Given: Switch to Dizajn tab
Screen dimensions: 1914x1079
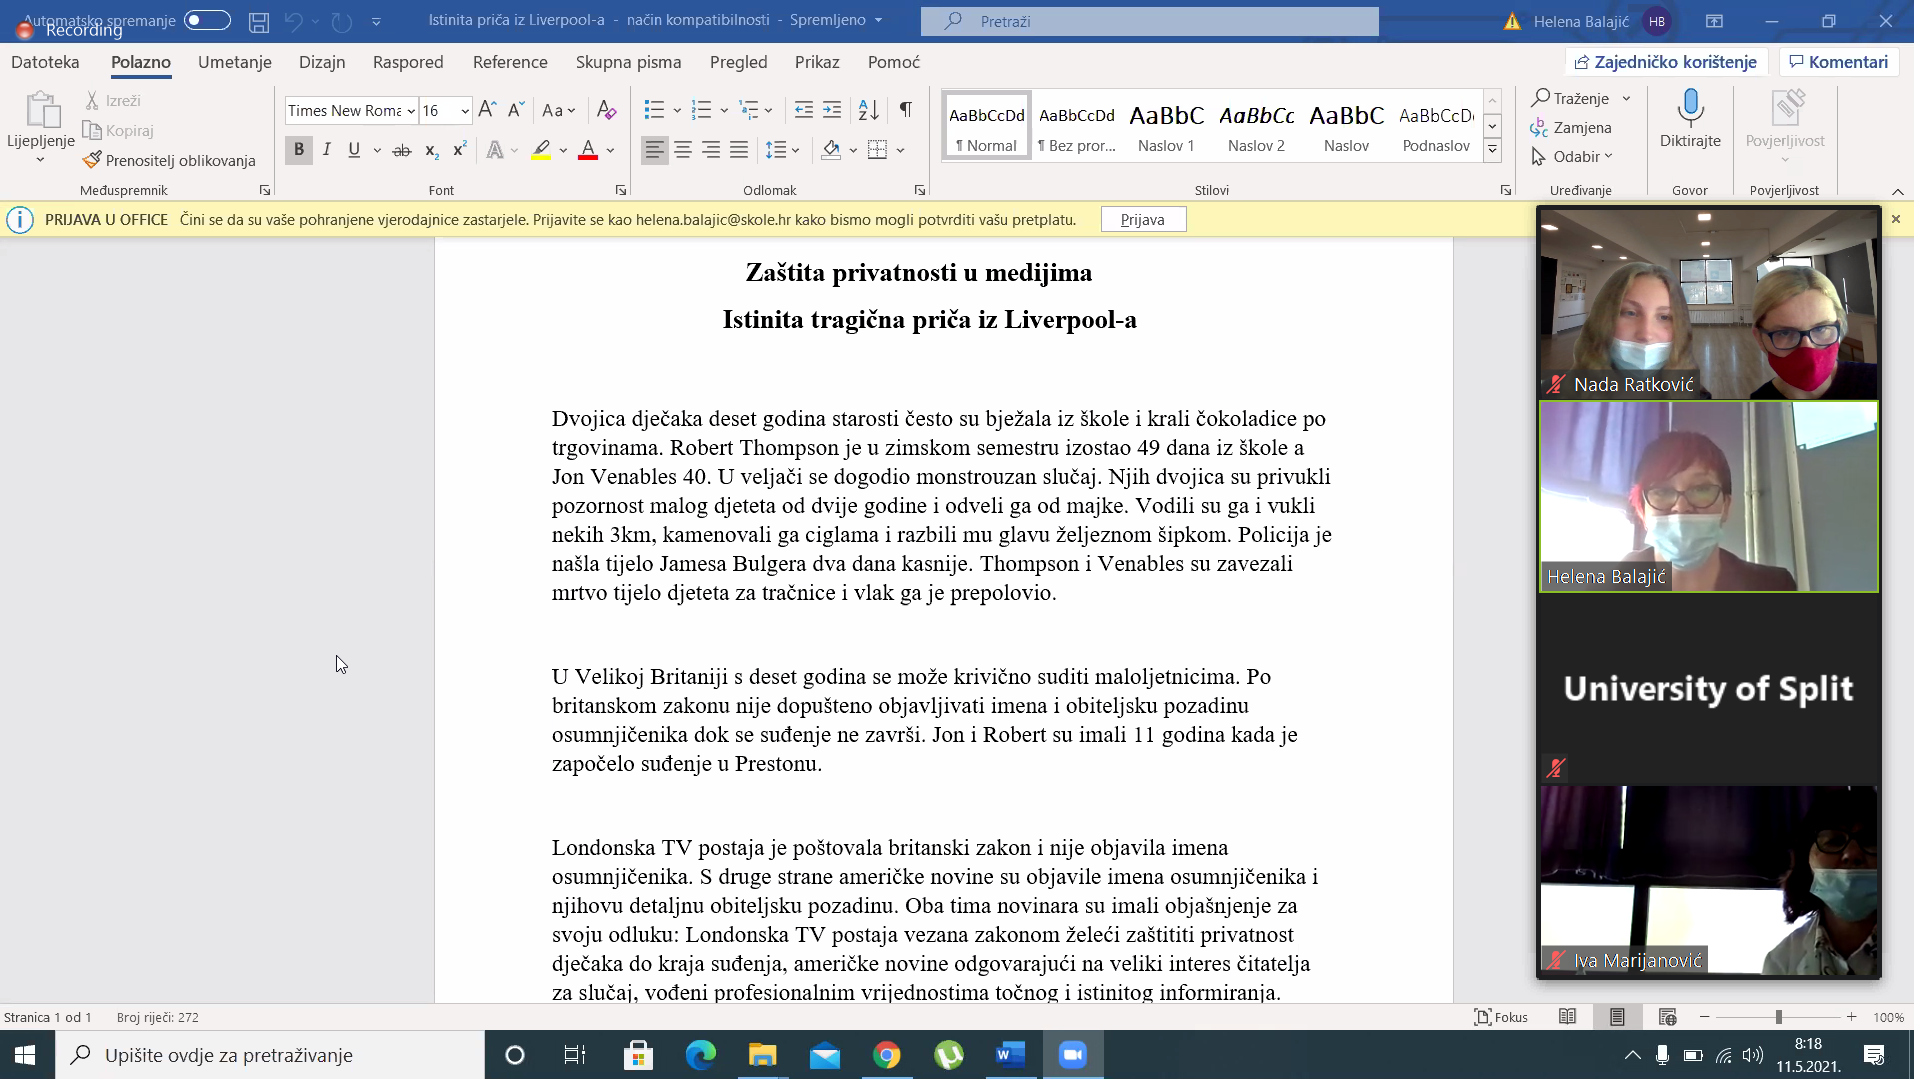Looking at the screenshot, I should pyautogui.click(x=322, y=62).
